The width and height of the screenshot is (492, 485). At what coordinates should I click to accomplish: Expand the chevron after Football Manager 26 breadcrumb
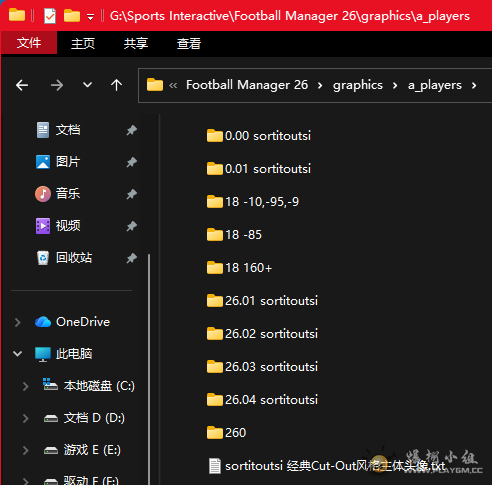(320, 86)
